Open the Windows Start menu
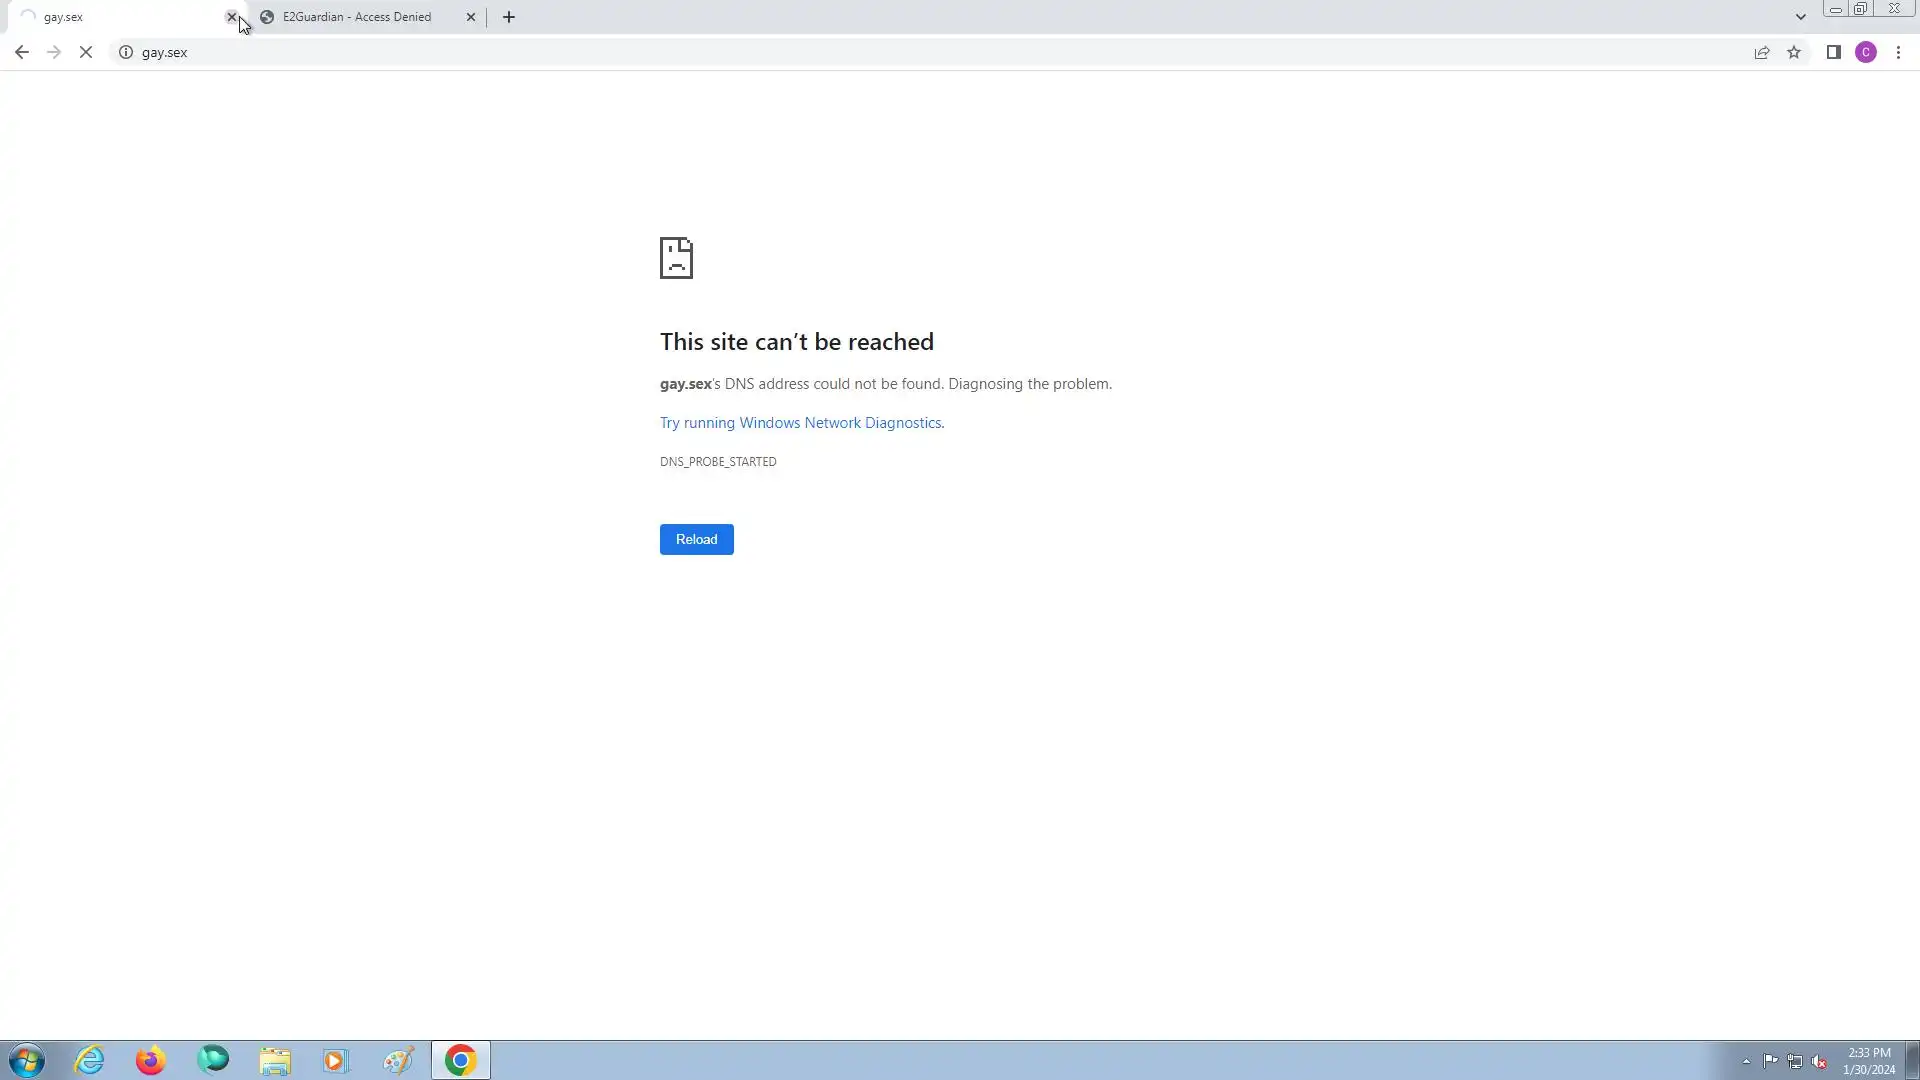This screenshot has width=1920, height=1080. (27, 1060)
